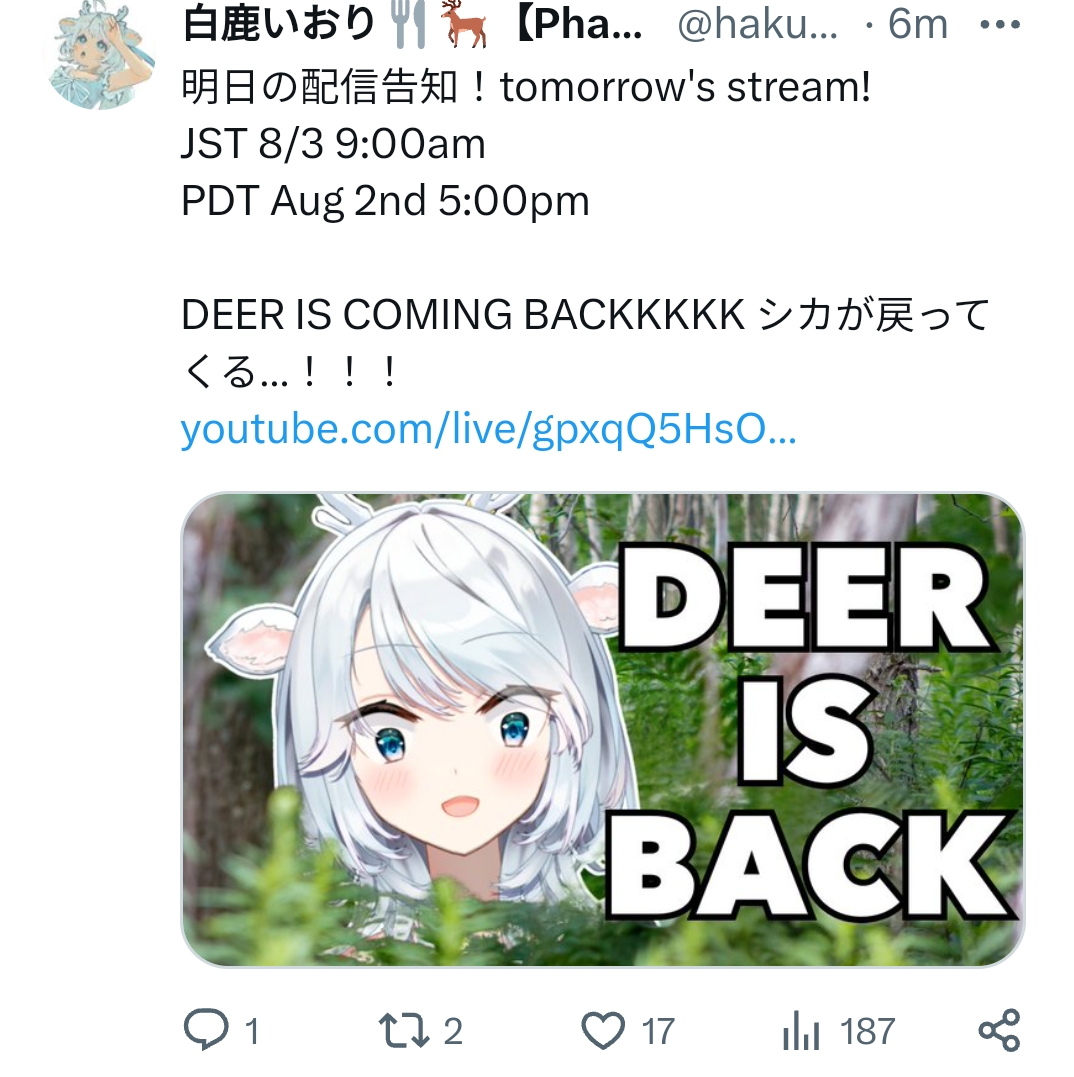Tap the retweet count number 2
The image size is (1074, 1077).
[453, 1031]
